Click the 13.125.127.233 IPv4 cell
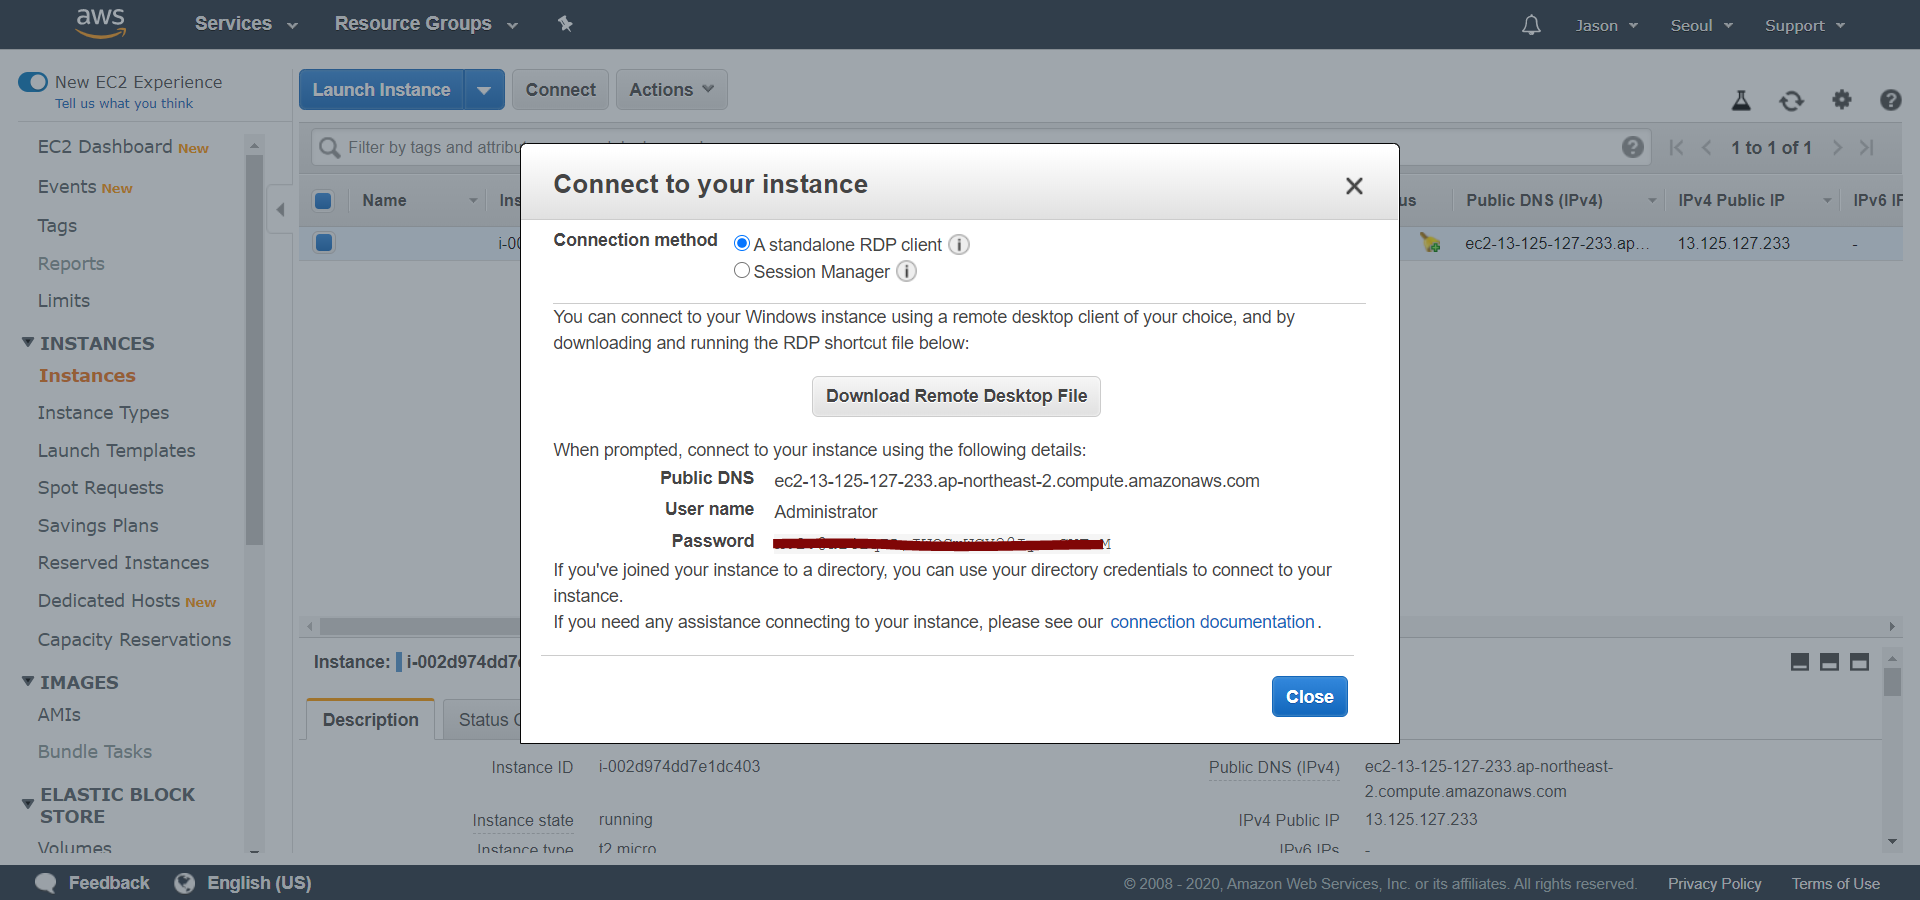The width and height of the screenshot is (1920, 900). point(1733,243)
